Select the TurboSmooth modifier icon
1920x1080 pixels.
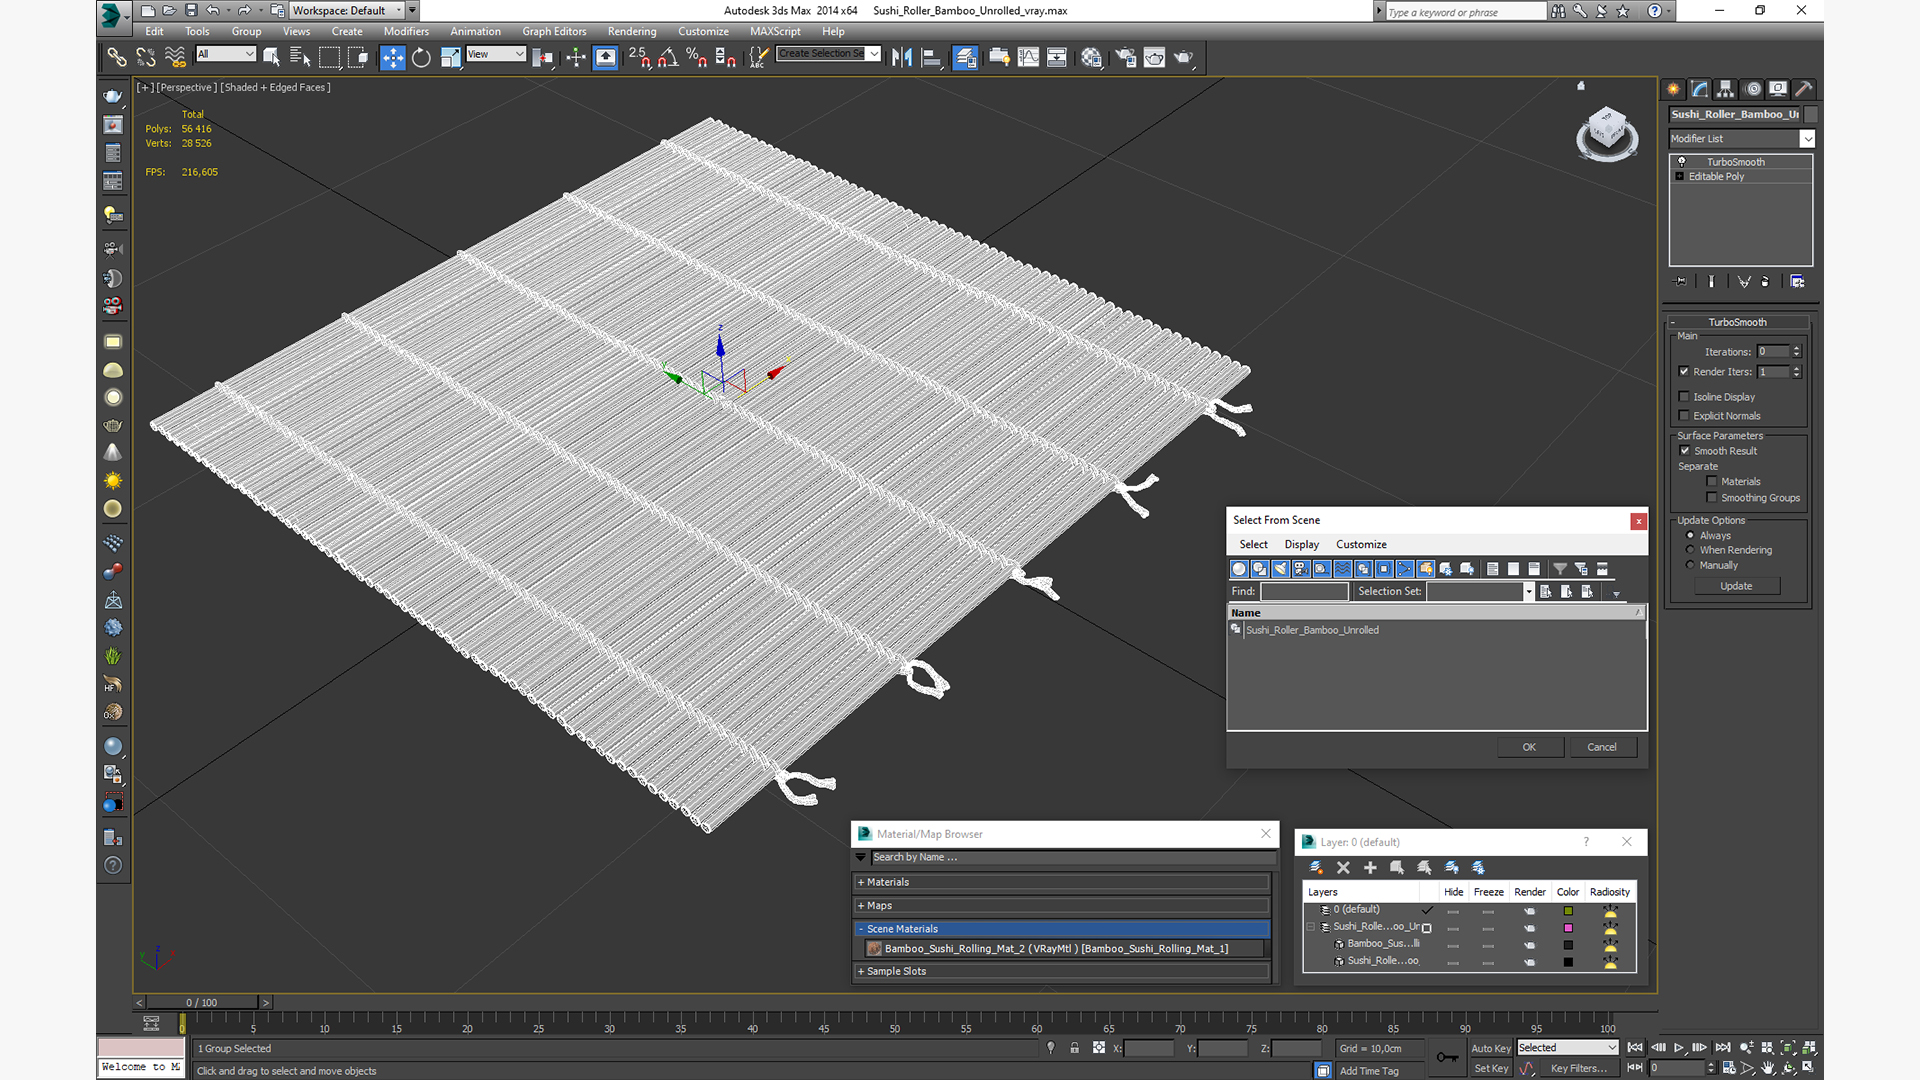(x=1681, y=161)
